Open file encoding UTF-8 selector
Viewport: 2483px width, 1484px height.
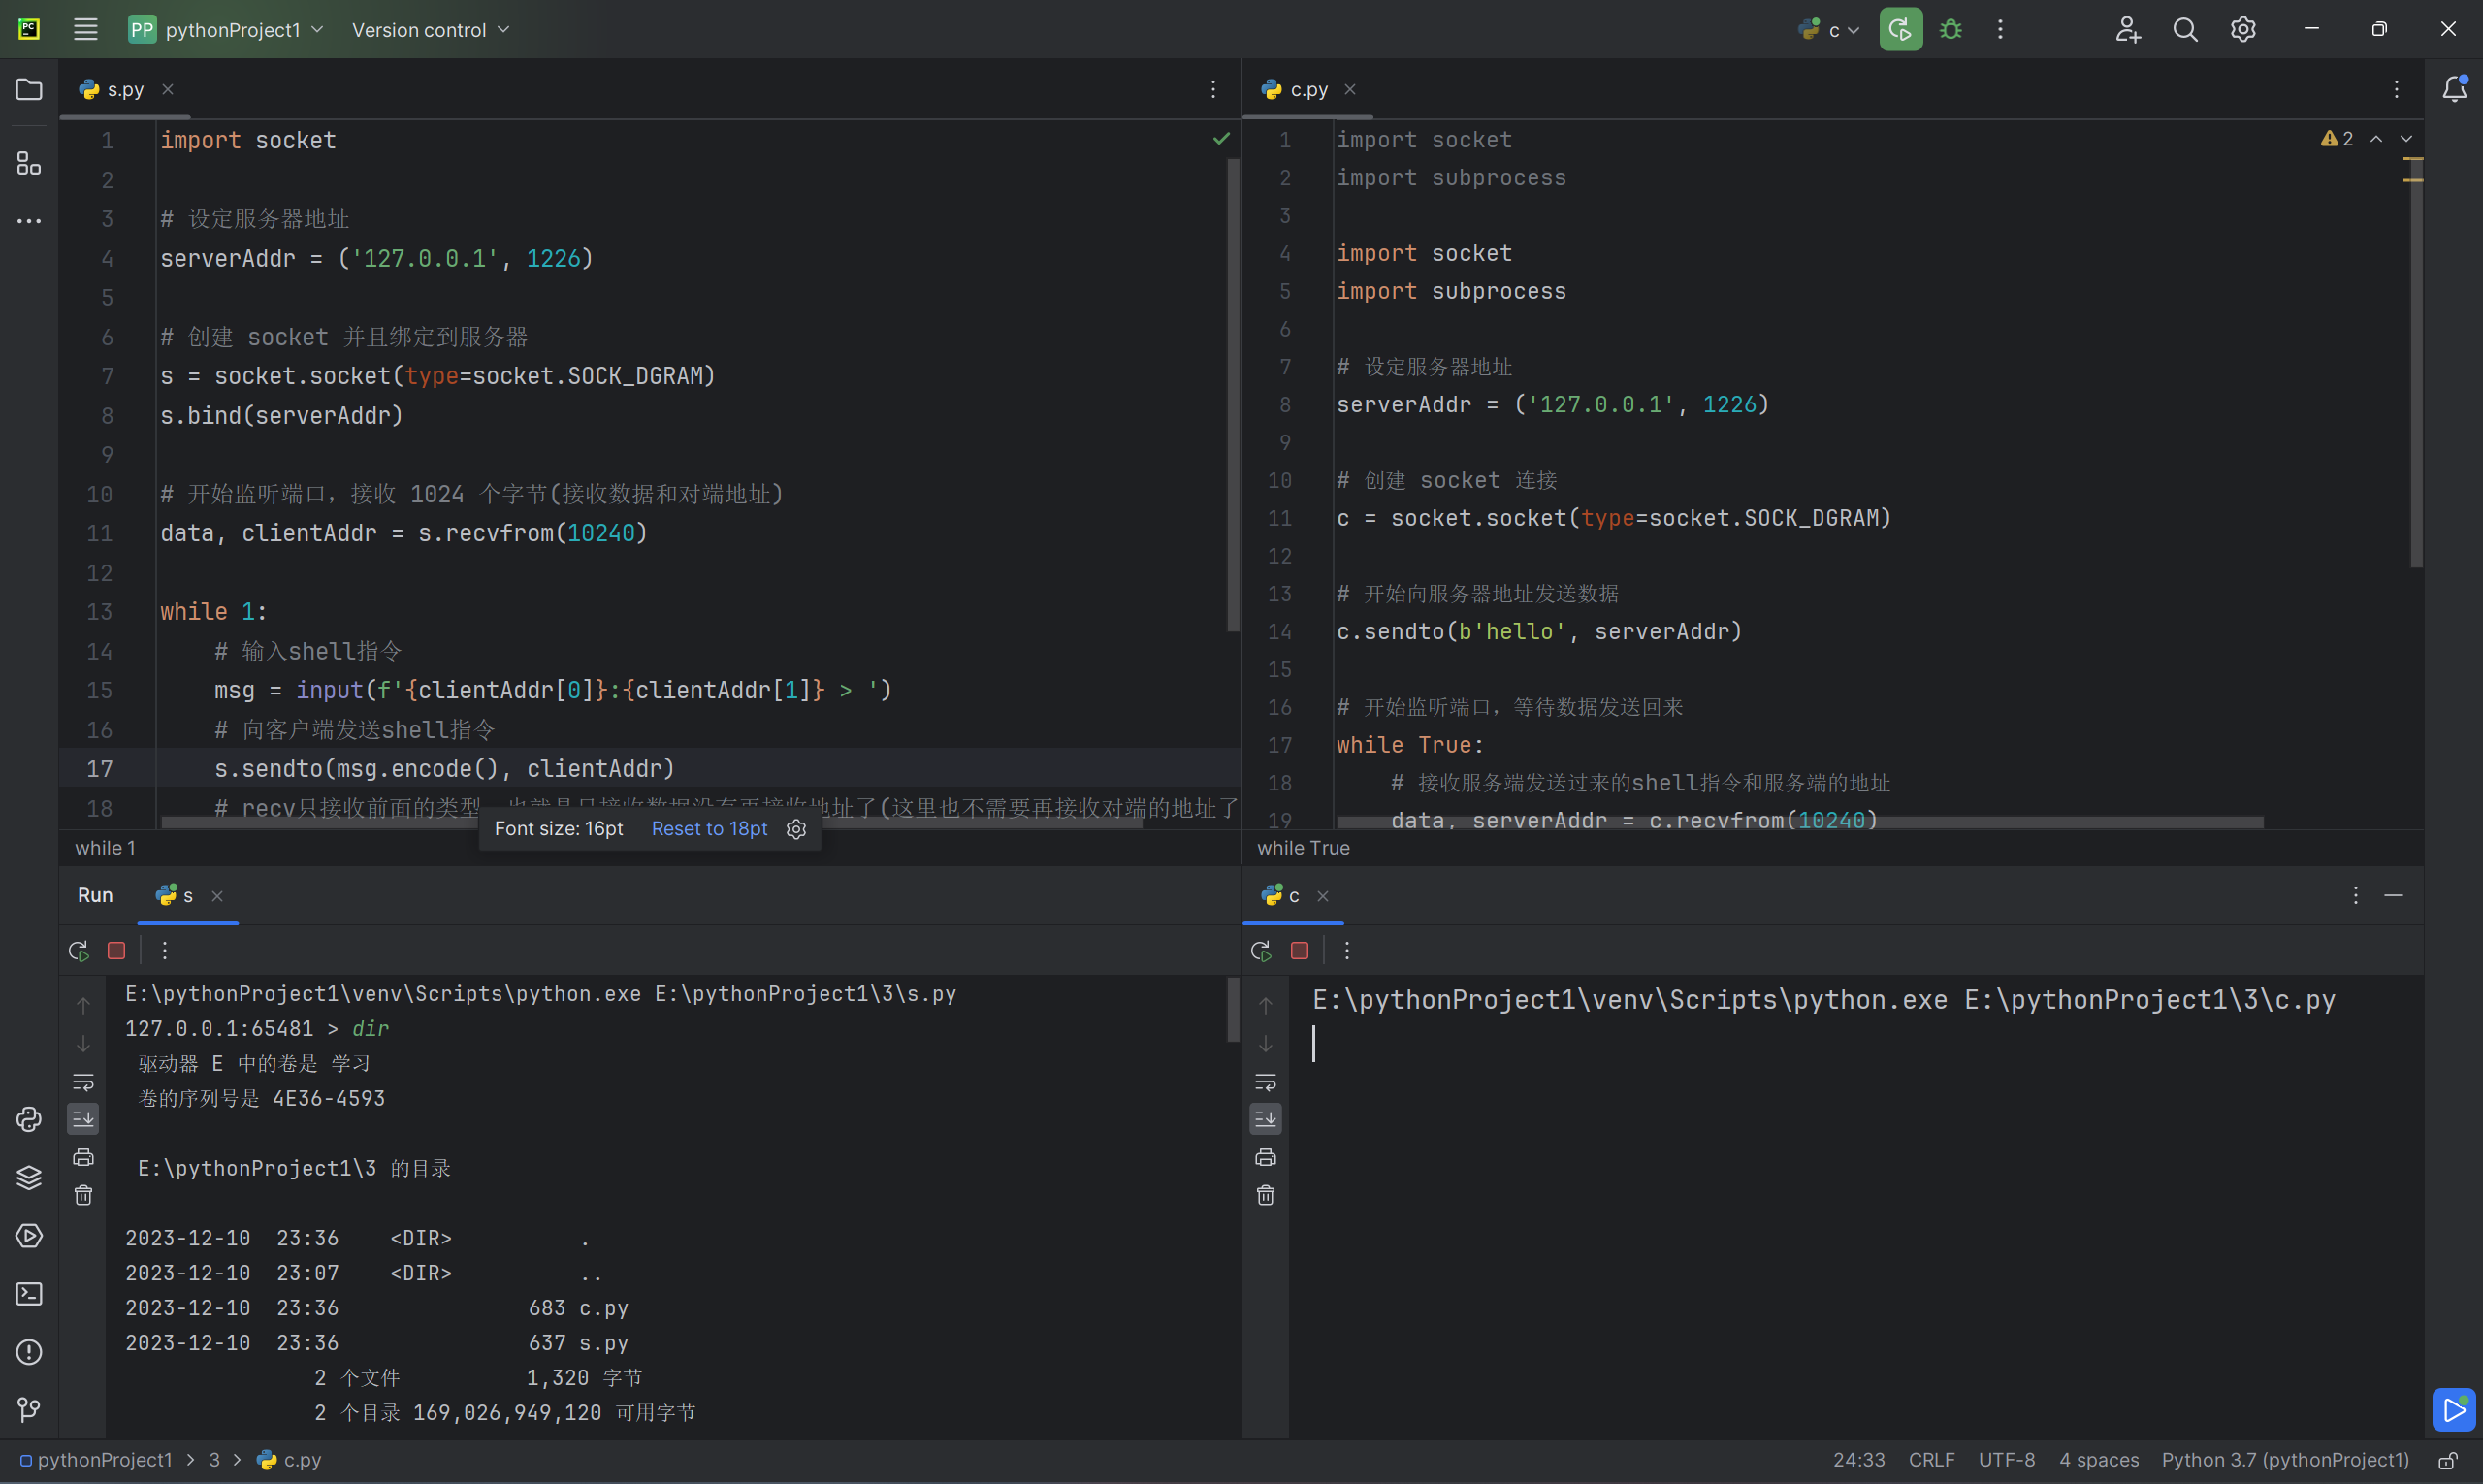click(x=2006, y=1460)
